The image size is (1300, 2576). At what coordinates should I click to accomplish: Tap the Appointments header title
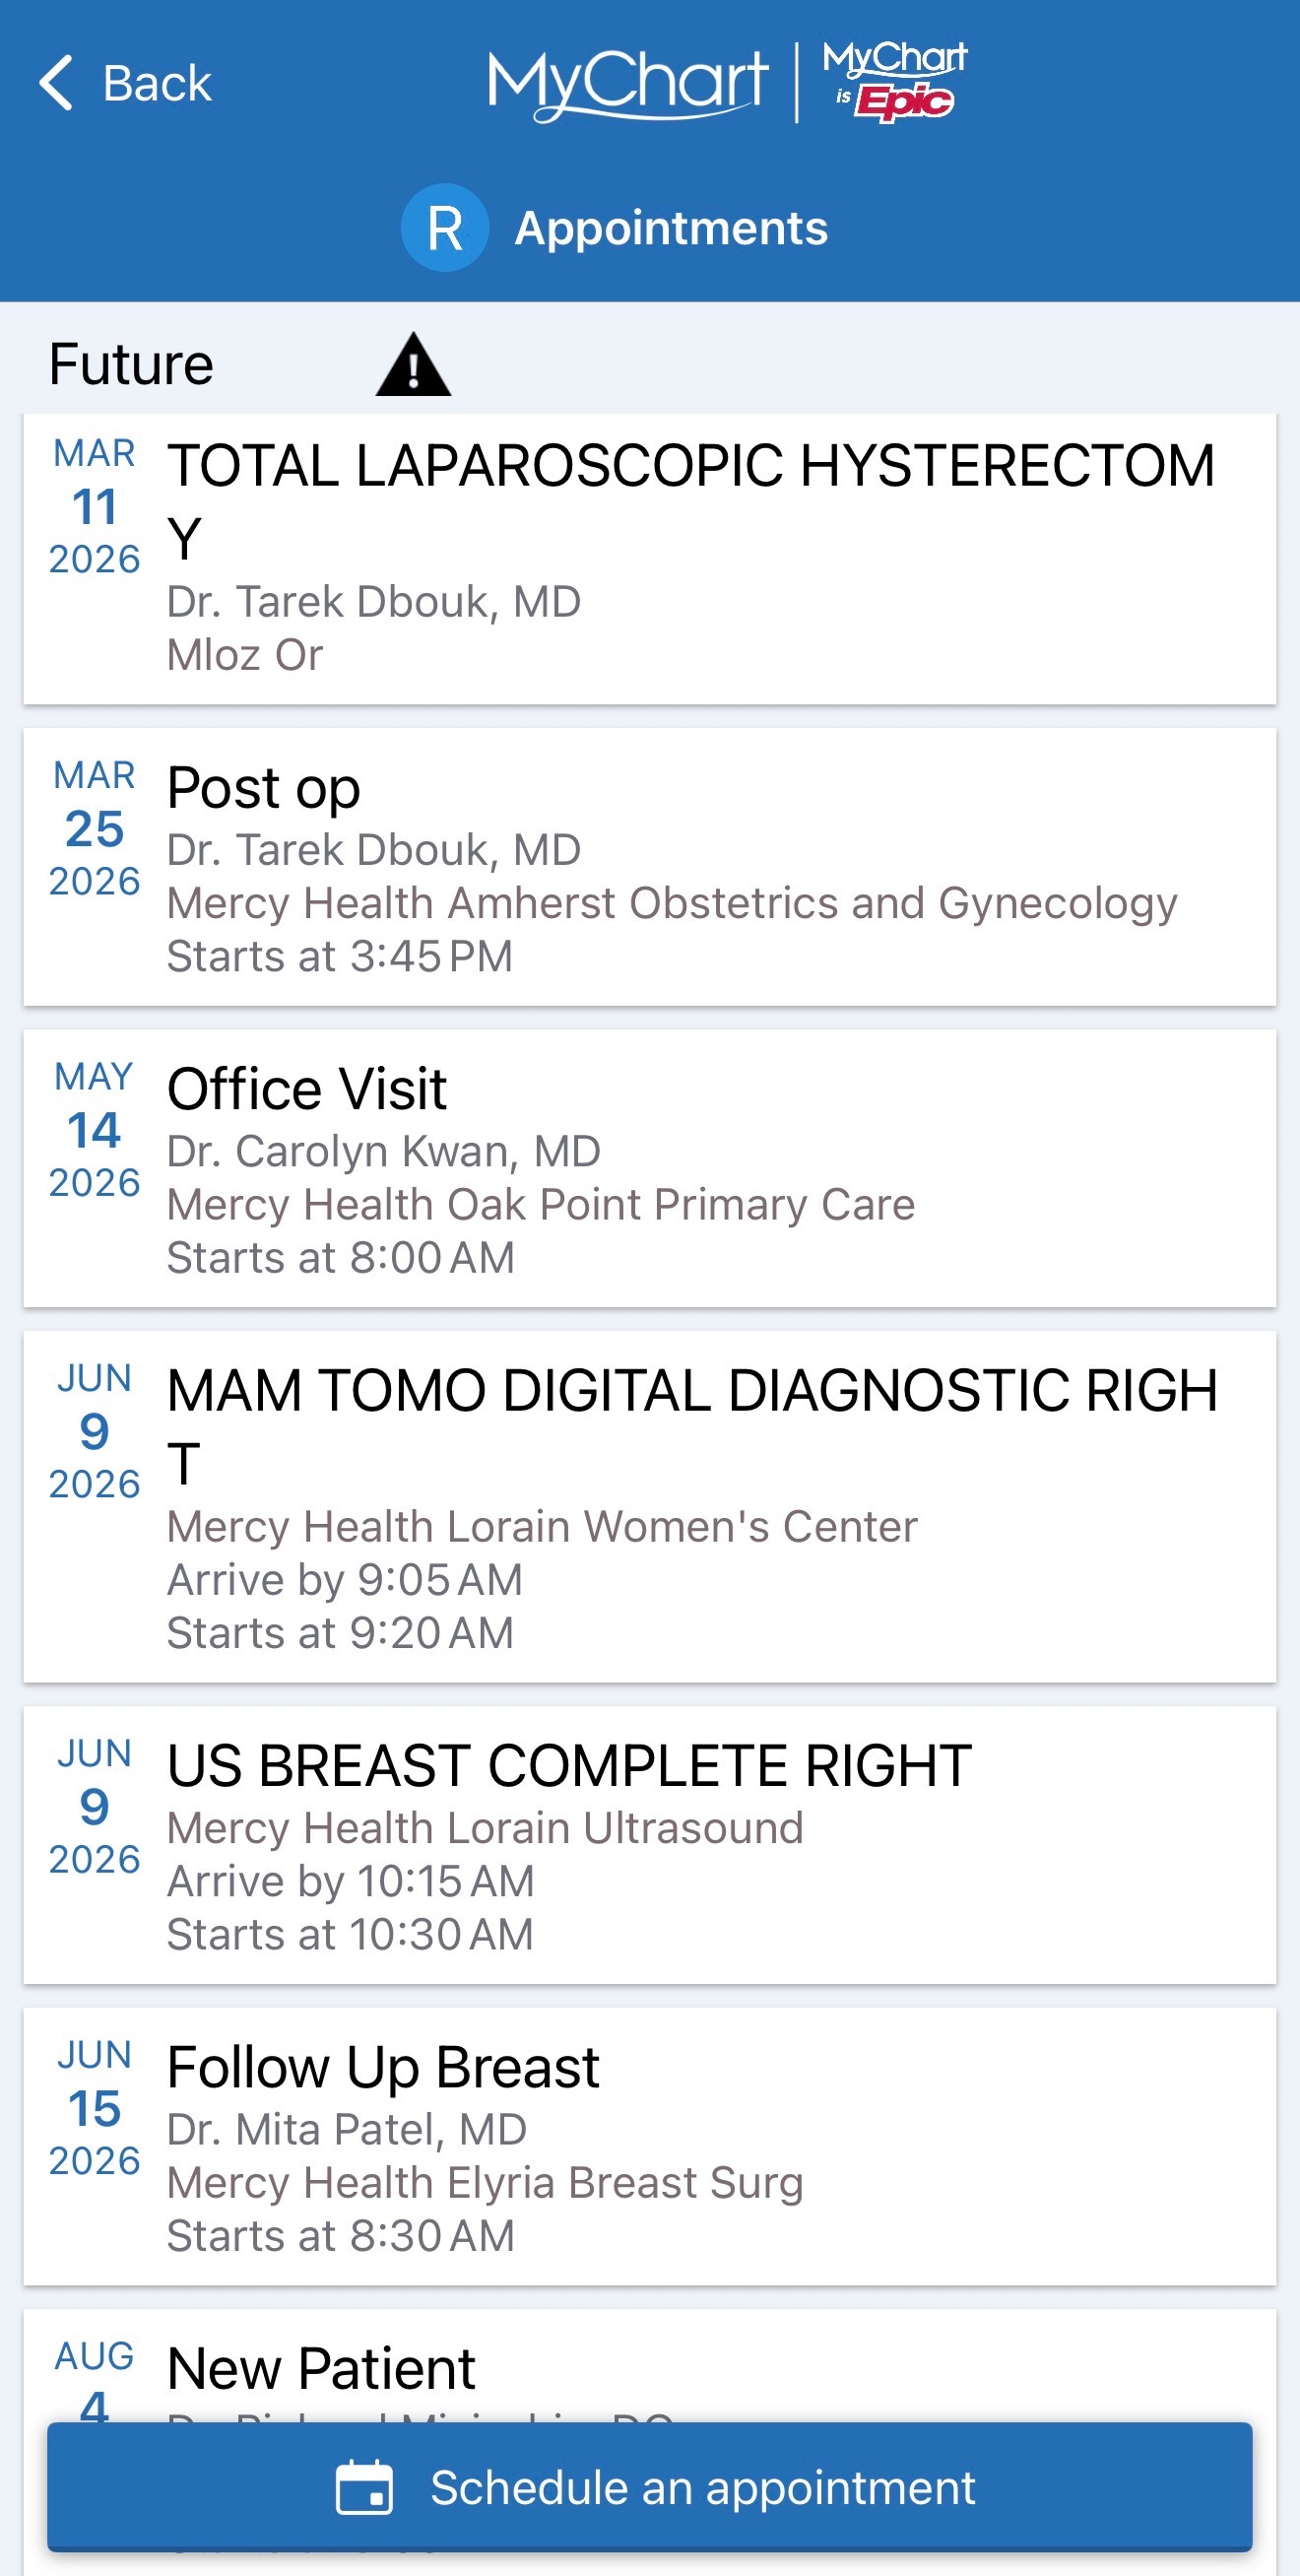(x=671, y=228)
